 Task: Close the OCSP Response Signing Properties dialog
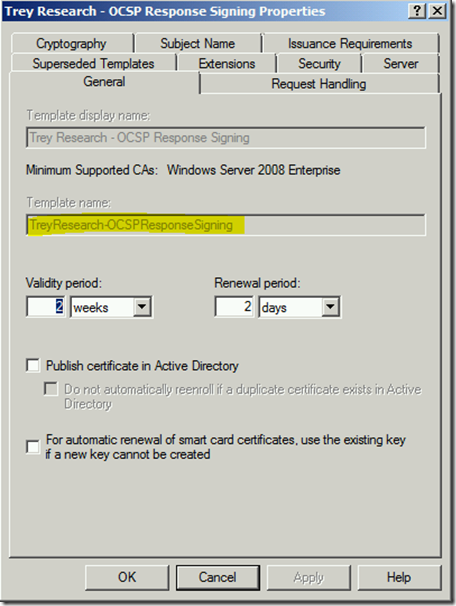point(437,11)
